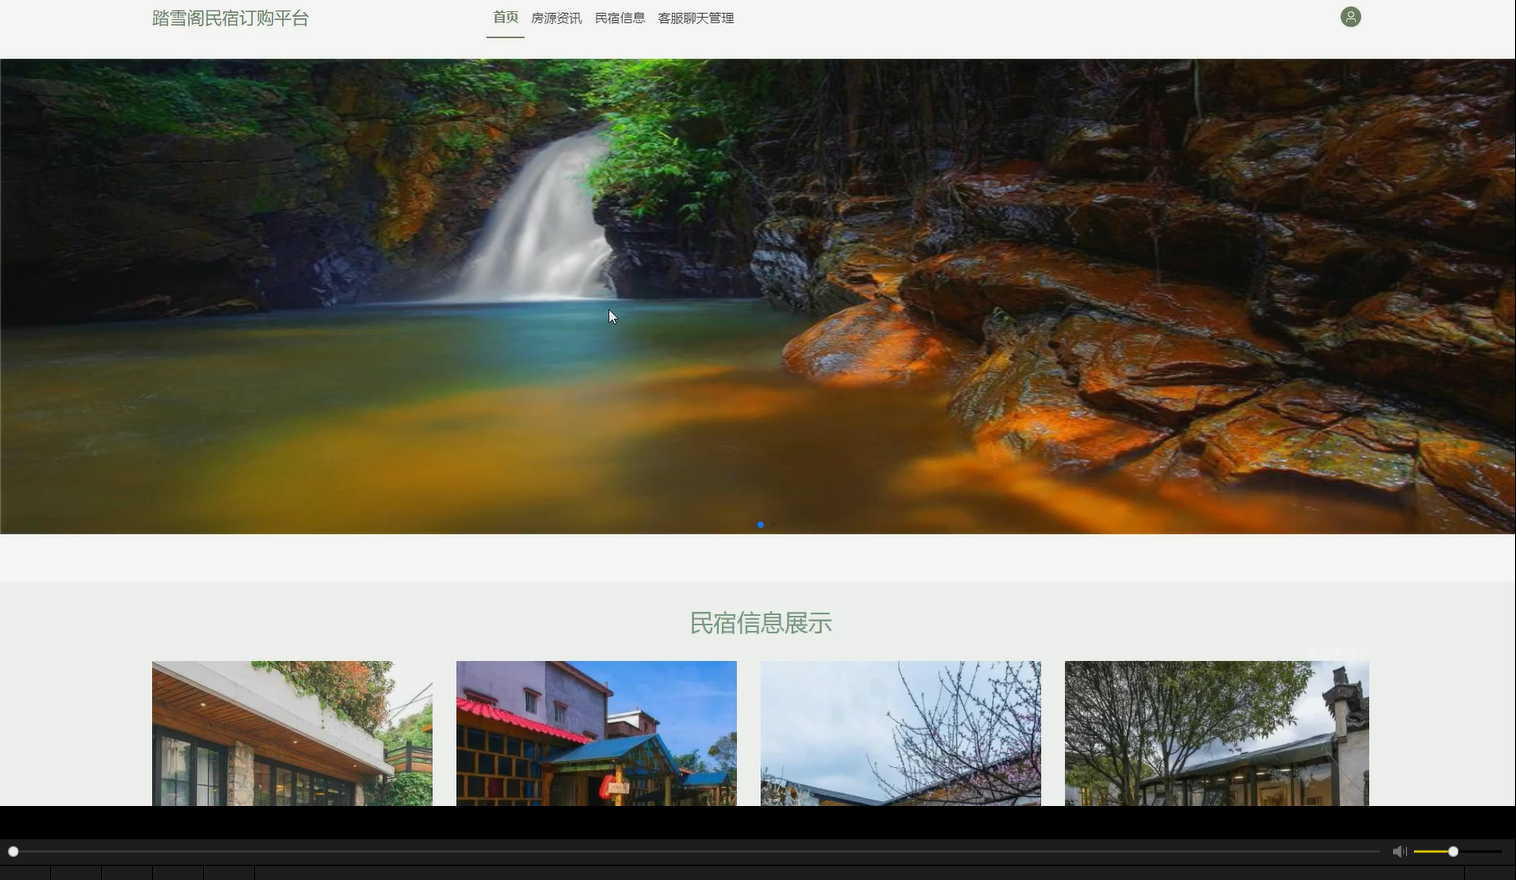Open the first homestay listing thumbnail
Image resolution: width=1516 pixels, height=880 pixels.
click(292, 733)
